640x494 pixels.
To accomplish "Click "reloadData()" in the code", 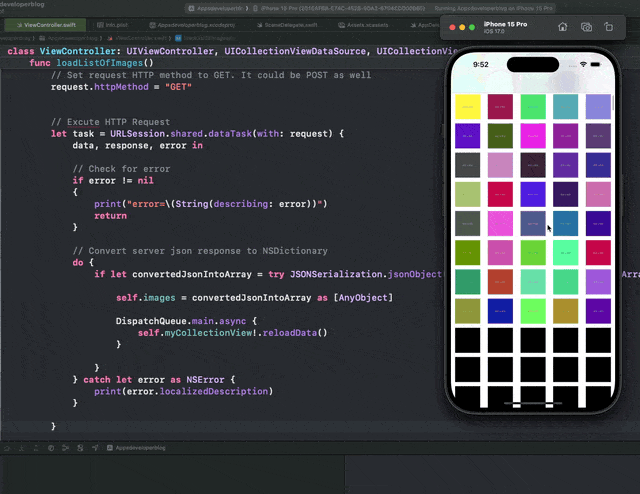I will 295,333.
